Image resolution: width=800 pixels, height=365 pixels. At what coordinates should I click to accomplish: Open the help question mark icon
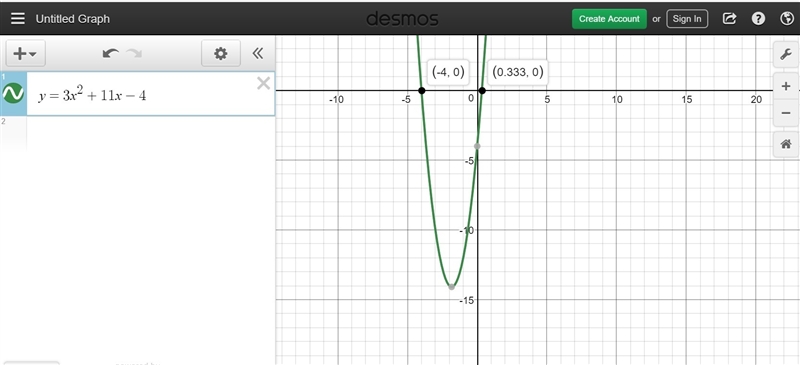(x=758, y=19)
